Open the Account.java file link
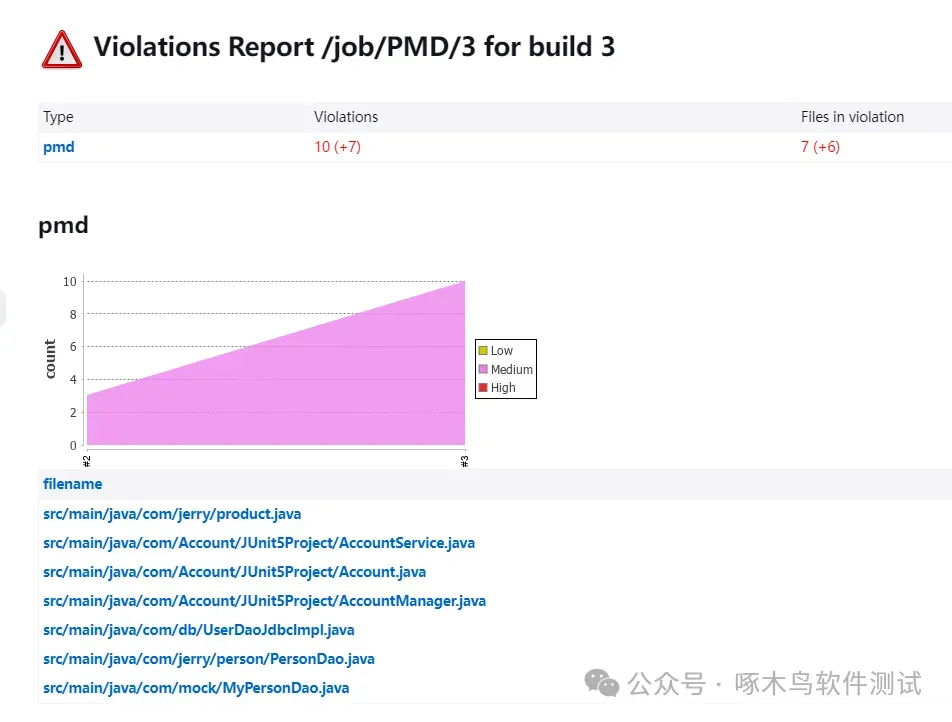The image size is (952, 722). tap(234, 572)
